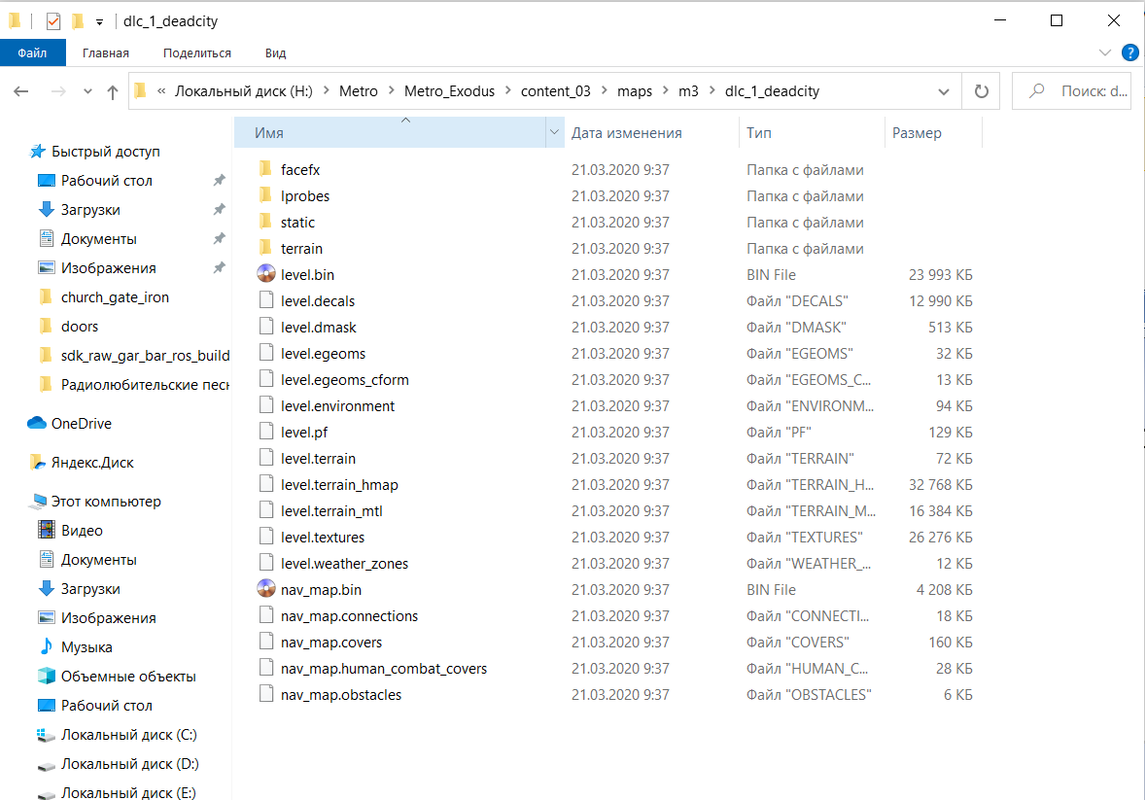Select level.environment file name
This screenshot has width=1145, height=800.
[x=337, y=406]
